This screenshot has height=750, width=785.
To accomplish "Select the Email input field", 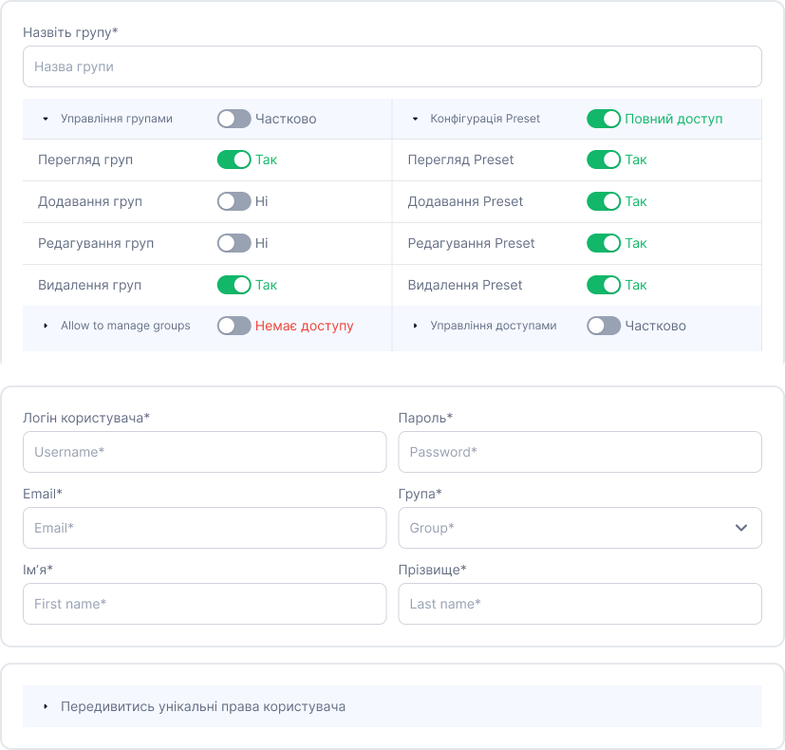I will [x=204, y=528].
